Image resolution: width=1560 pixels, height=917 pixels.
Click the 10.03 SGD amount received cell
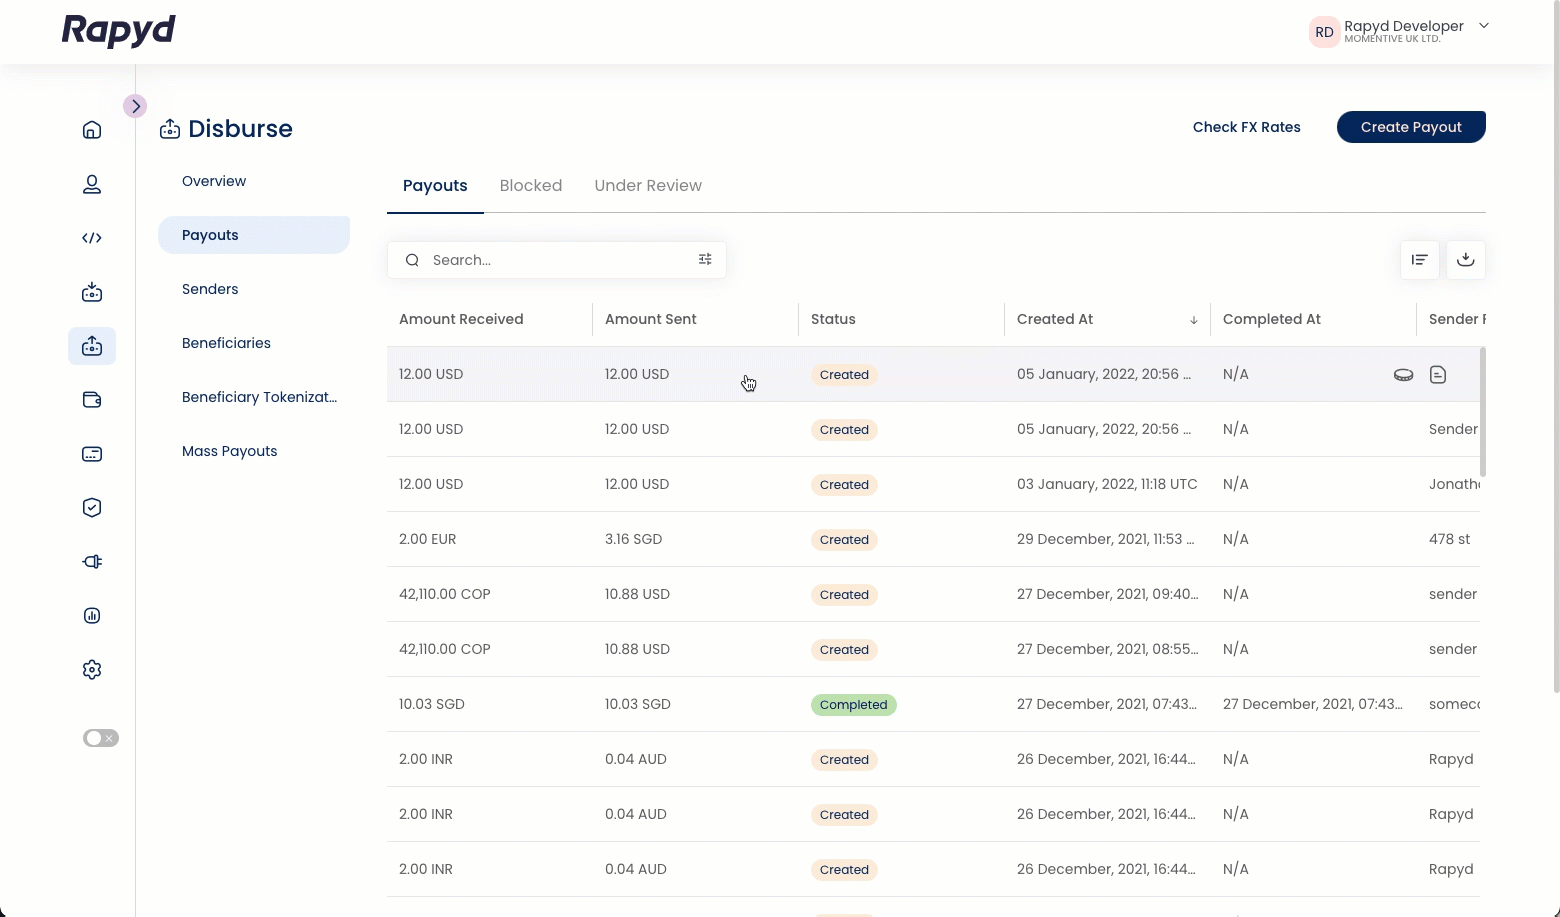tap(432, 704)
